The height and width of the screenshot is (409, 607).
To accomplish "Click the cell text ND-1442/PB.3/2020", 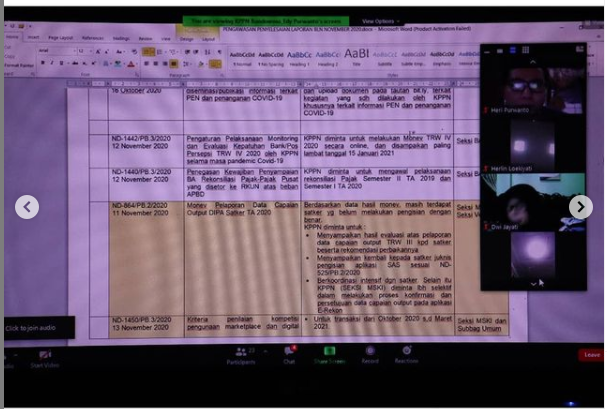I will coord(141,139).
